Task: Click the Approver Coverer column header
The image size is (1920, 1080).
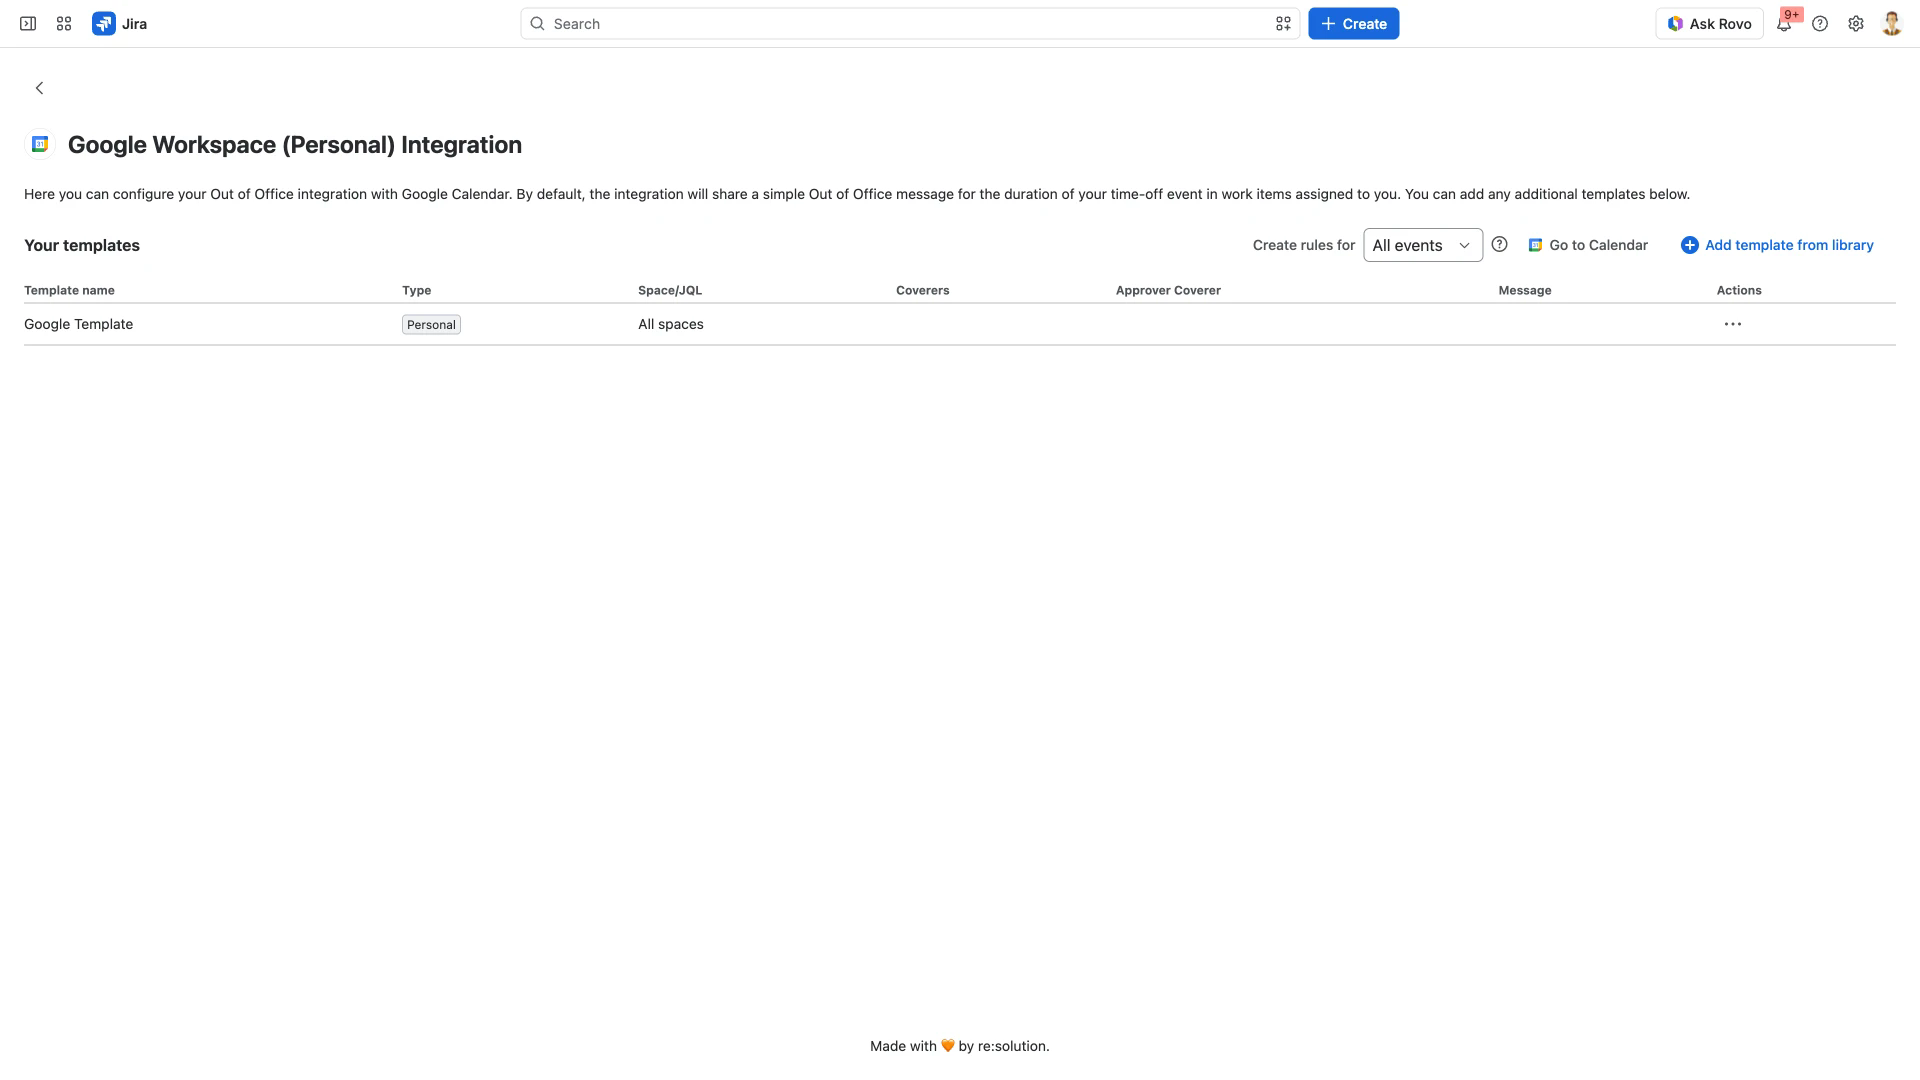Action: pos(1168,290)
